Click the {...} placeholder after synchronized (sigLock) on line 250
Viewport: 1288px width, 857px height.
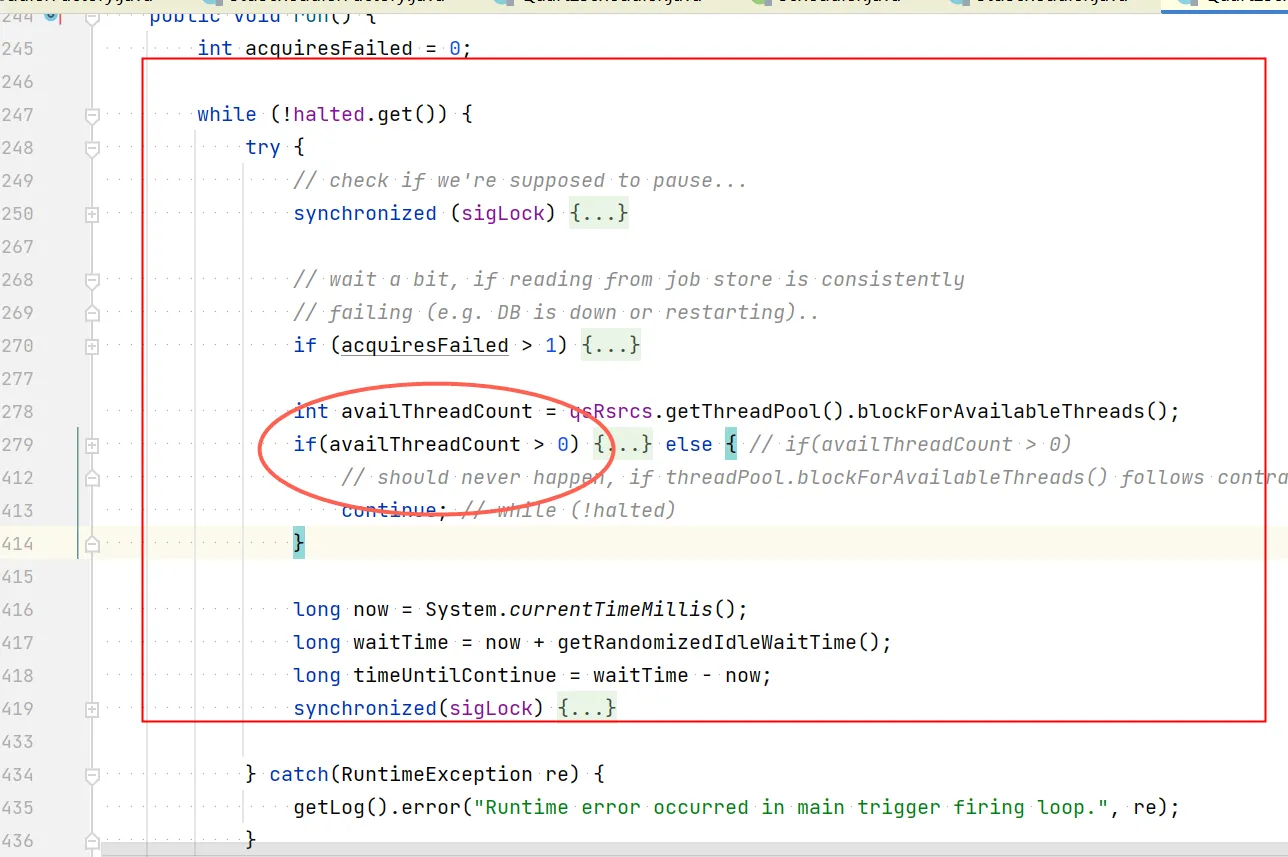(x=598, y=214)
